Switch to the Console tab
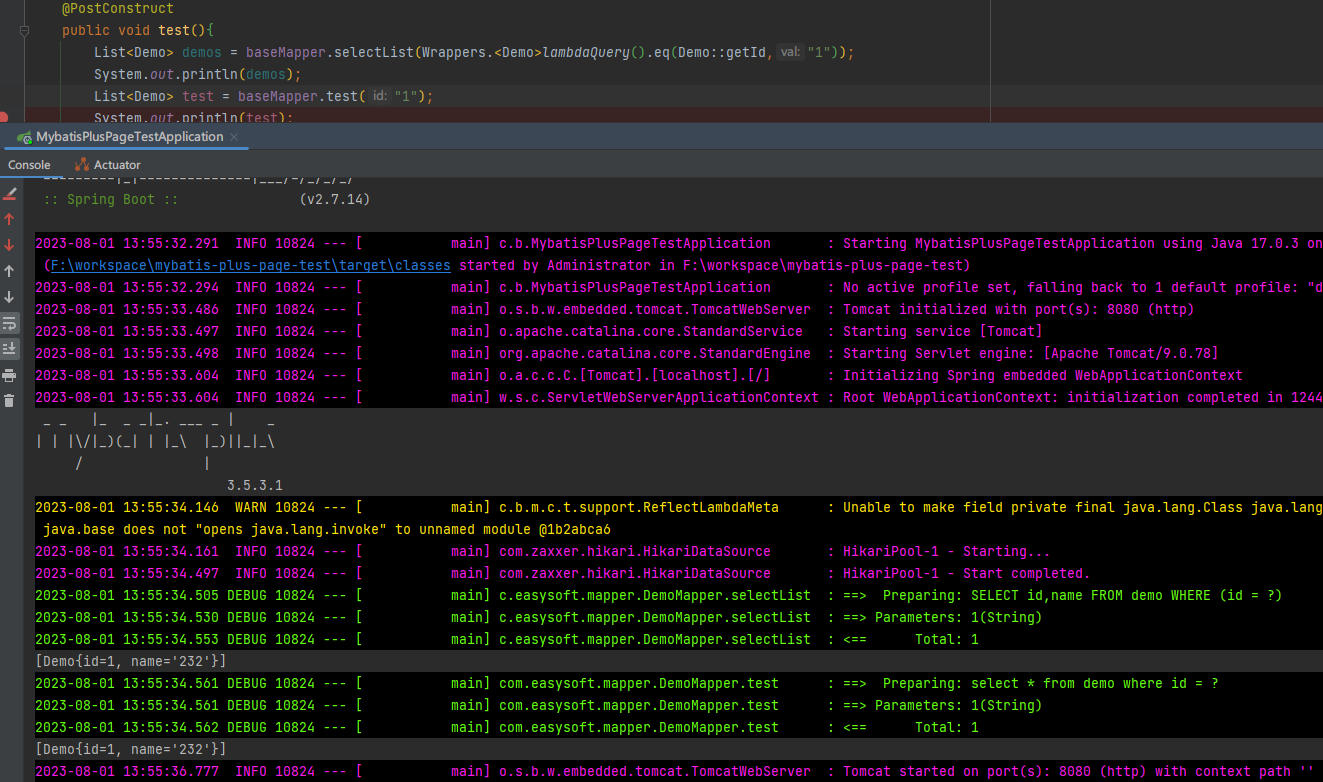The height and width of the screenshot is (782, 1323). 29,165
